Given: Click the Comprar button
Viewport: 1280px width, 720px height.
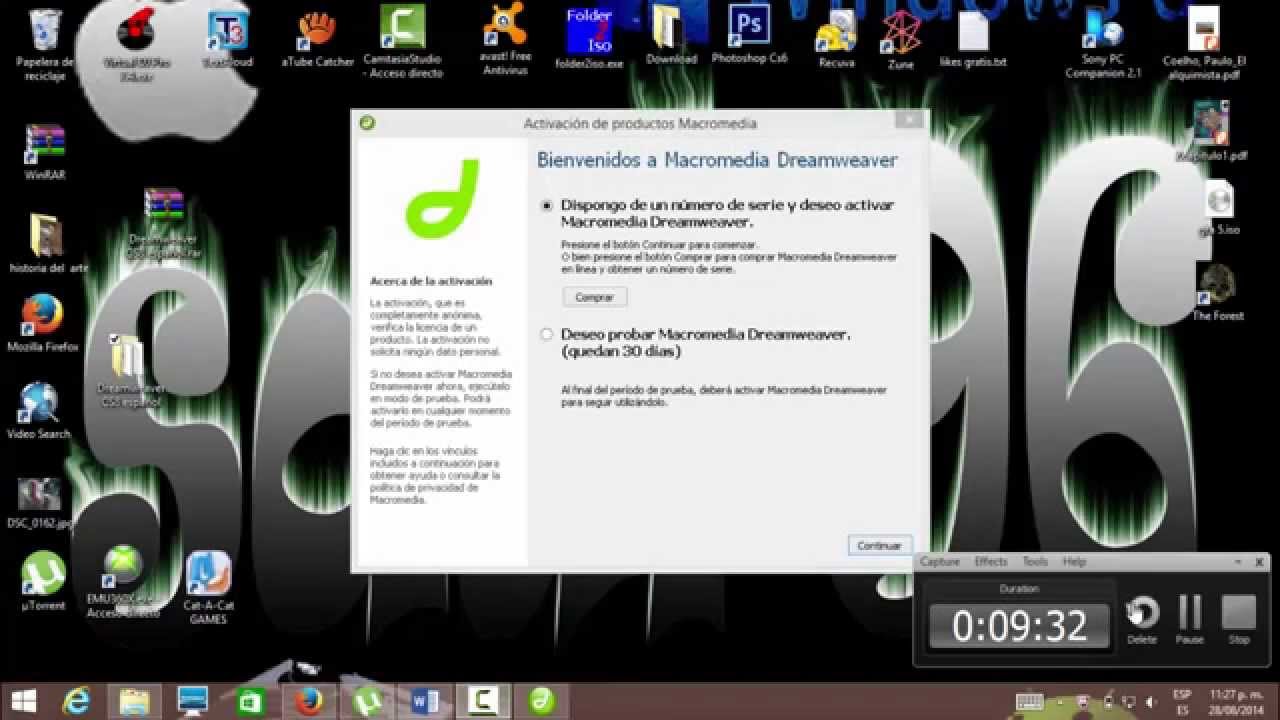Looking at the screenshot, I should [x=595, y=297].
